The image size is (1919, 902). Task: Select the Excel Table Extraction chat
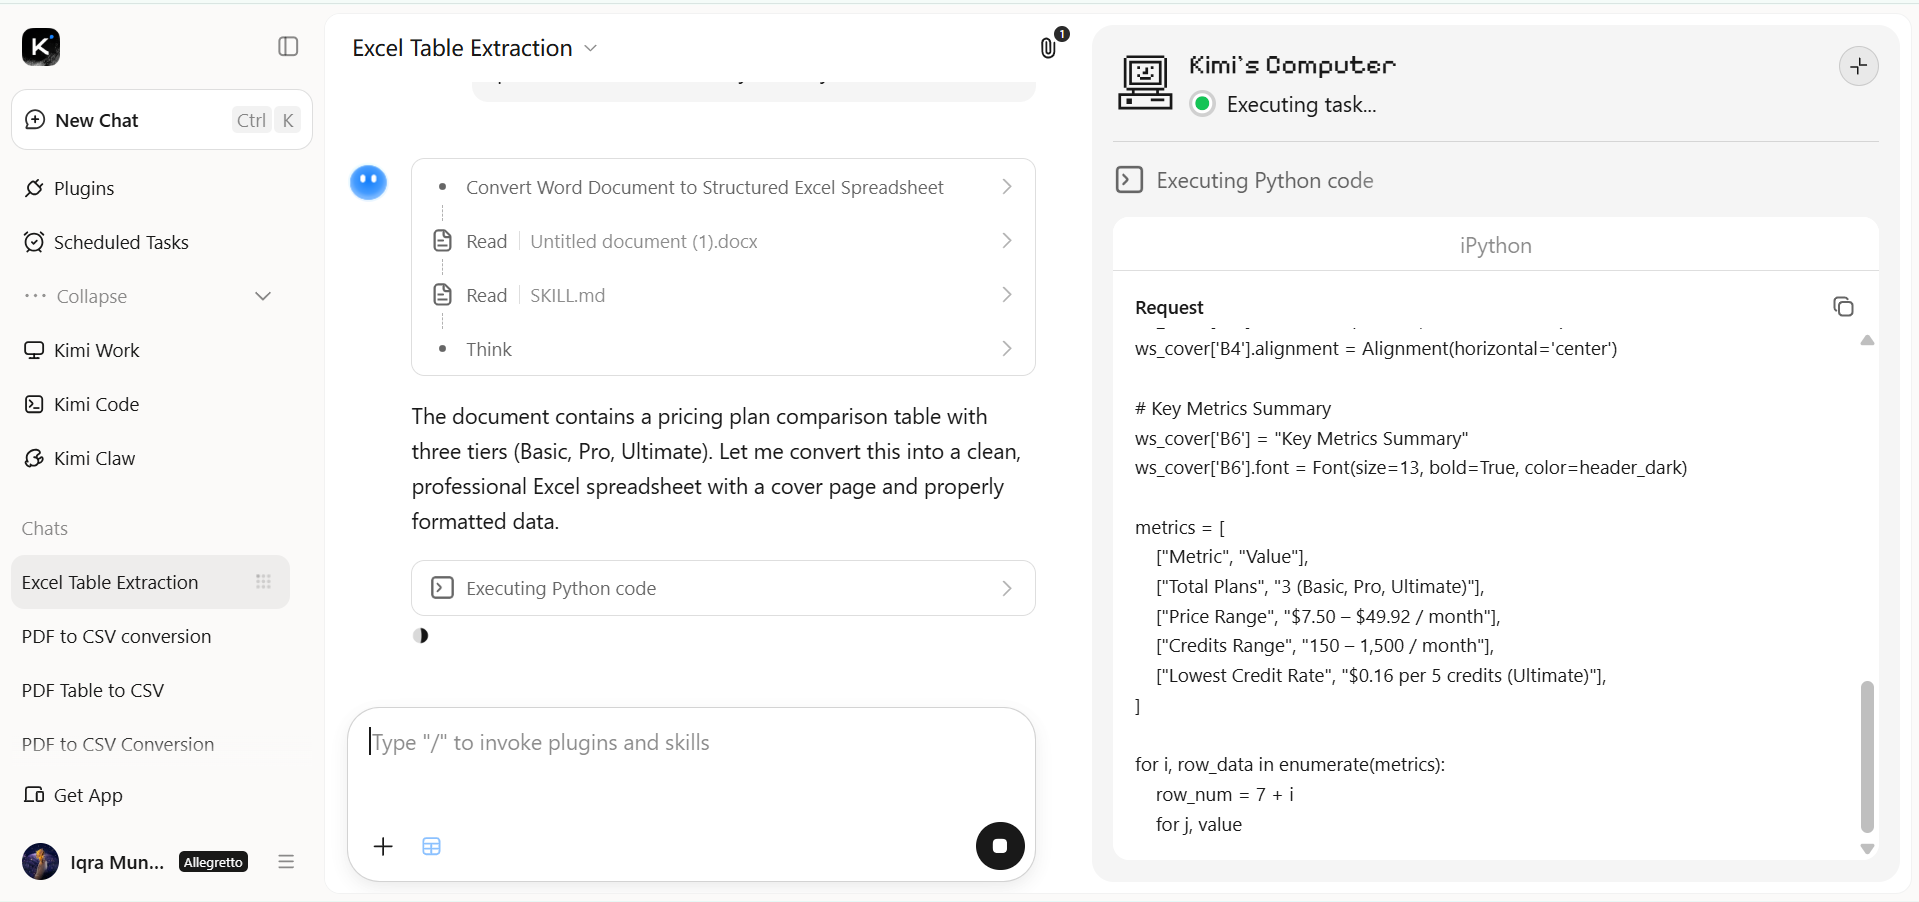pyautogui.click(x=150, y=582)
